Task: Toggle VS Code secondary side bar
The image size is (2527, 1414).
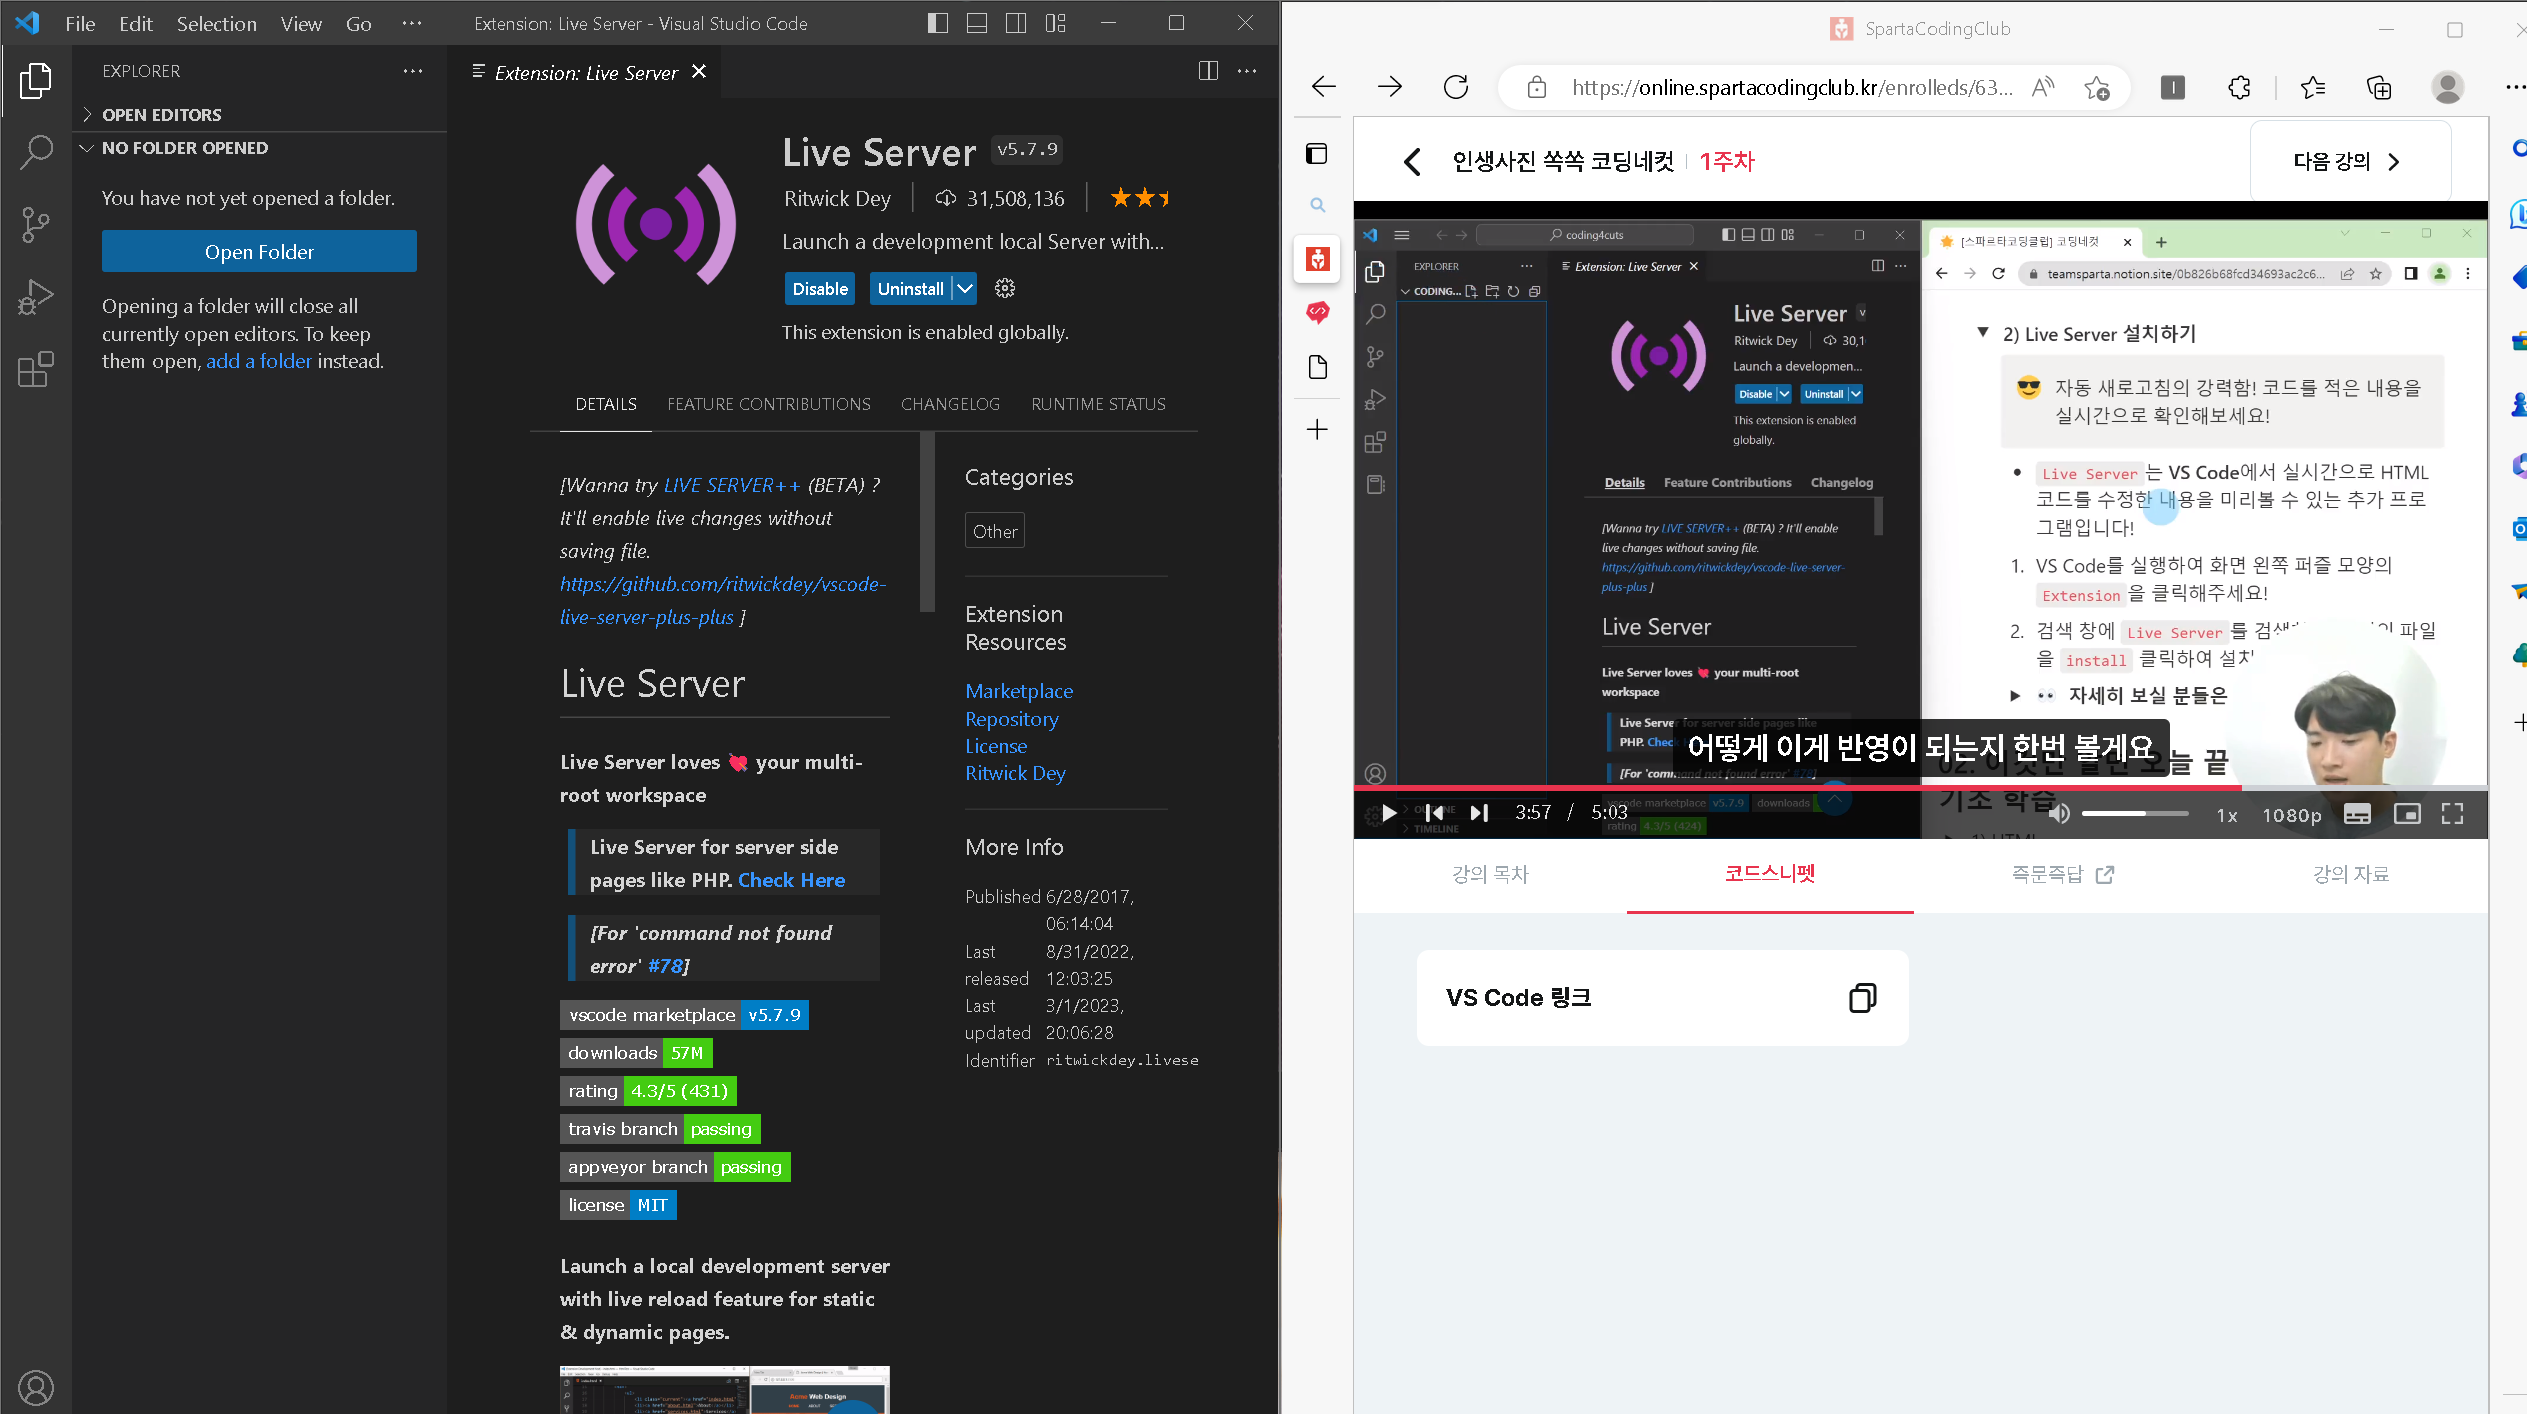Action: 1016,23
